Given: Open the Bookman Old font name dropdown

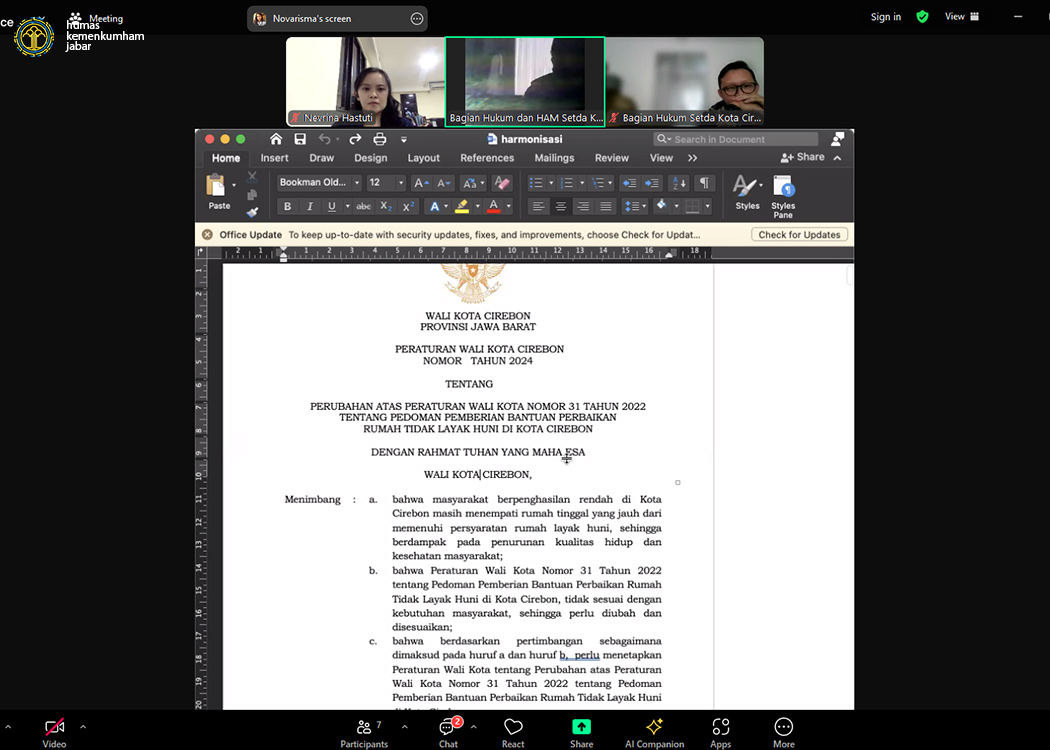Looking at the screenshot, I should pos(319,183).
